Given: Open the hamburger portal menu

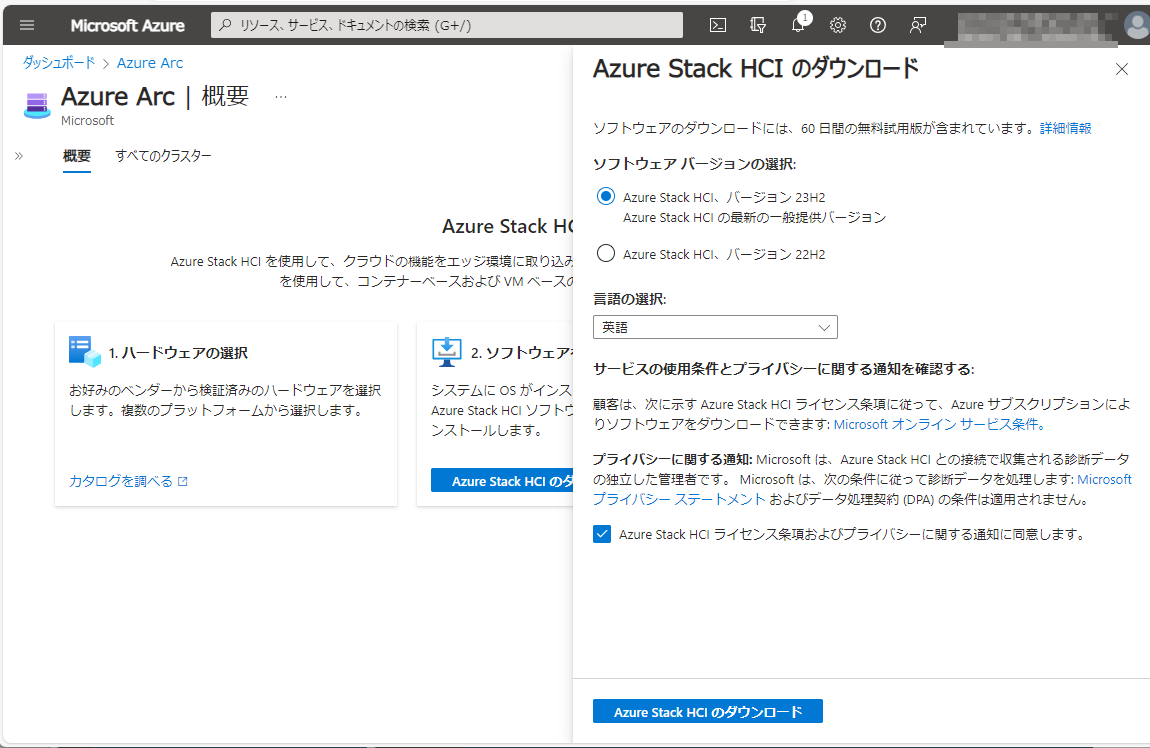Looking at the screenshot, I should (x=27, y=25).
